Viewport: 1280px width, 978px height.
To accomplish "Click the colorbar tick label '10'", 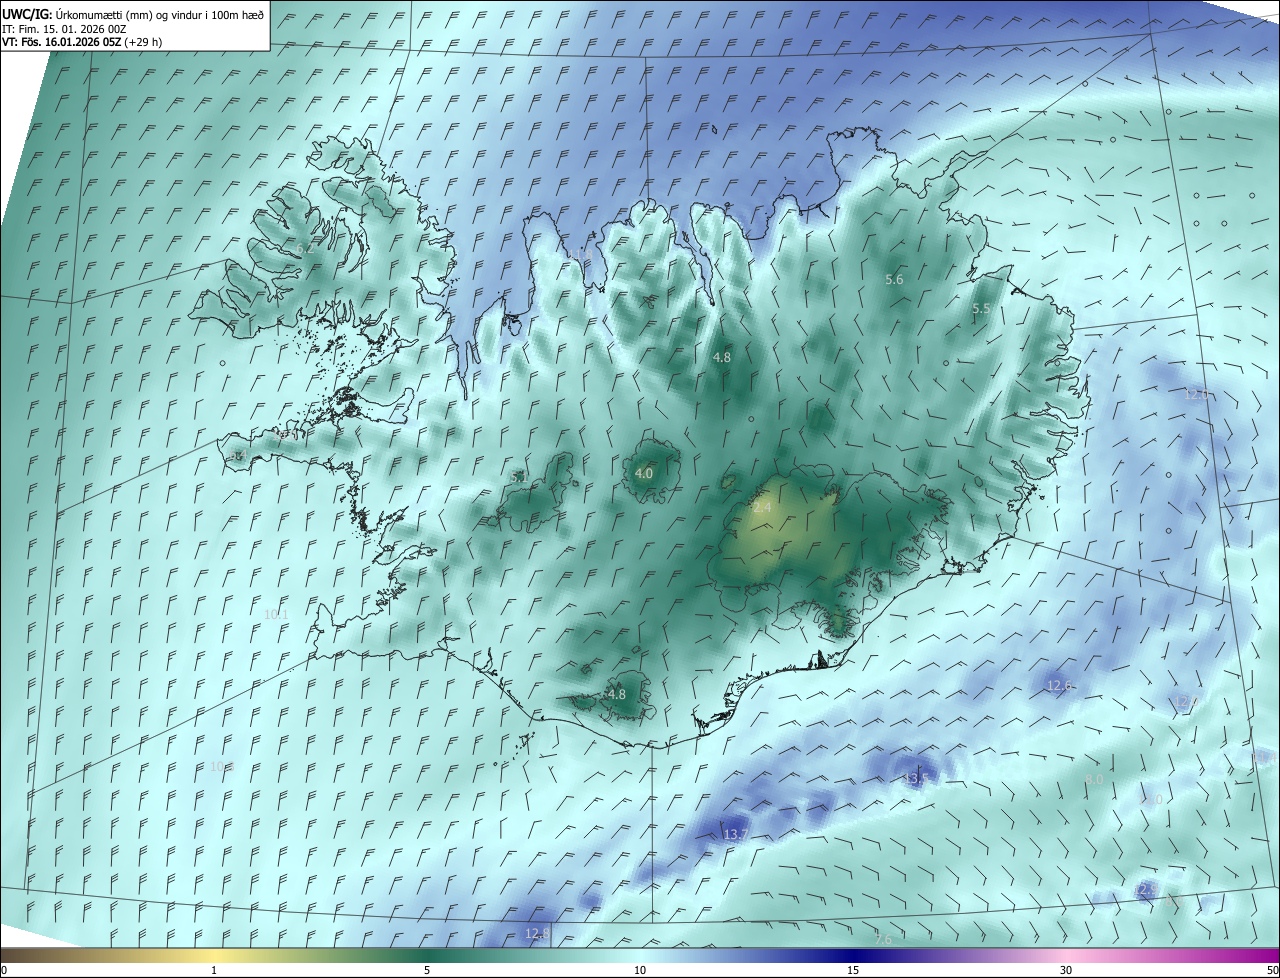I will 640,970.
